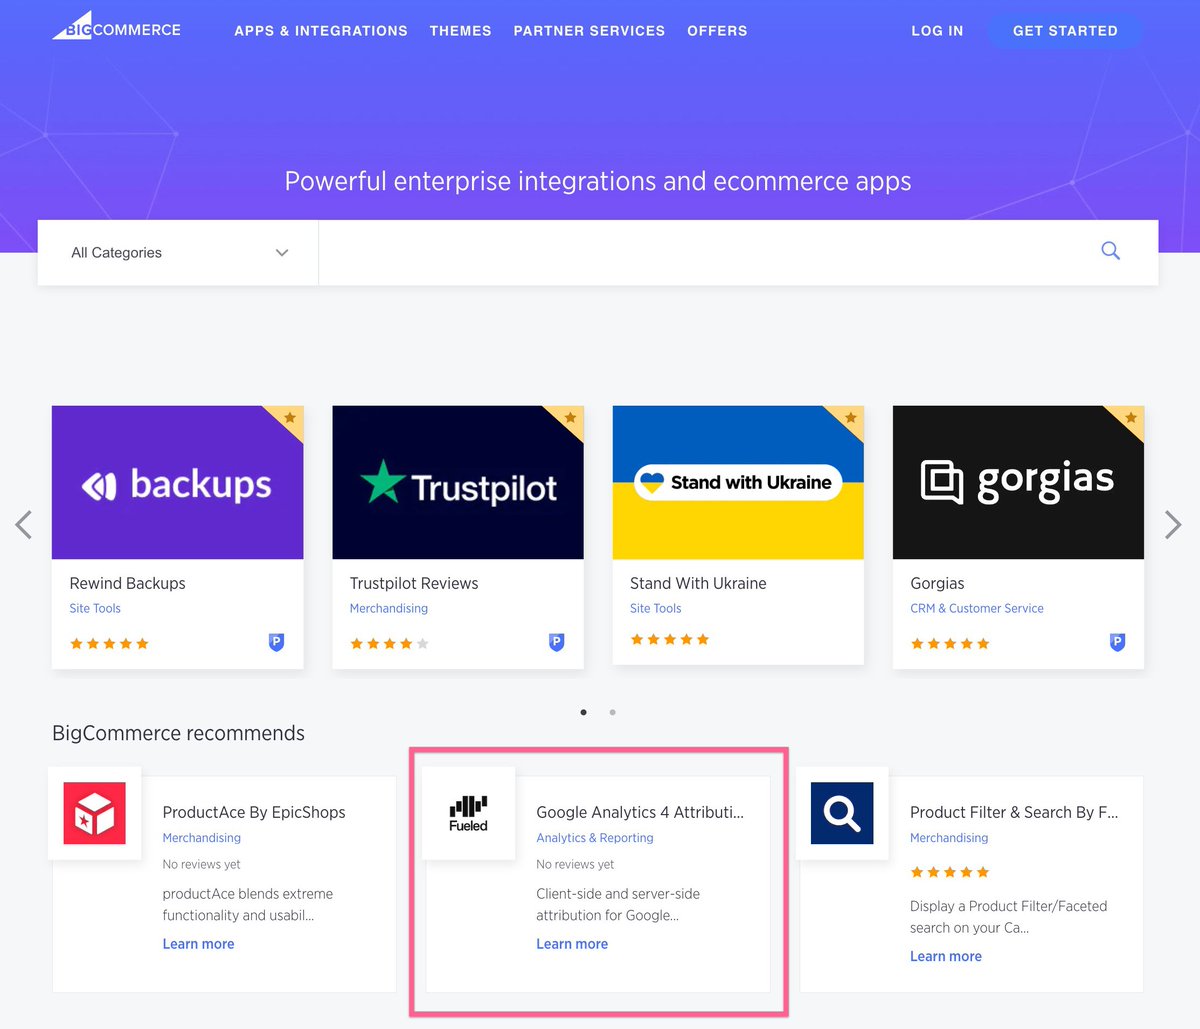Click the 'Powerful enterprise integrations' headline
Screen dimensions: 1200x1029
click(x=598, y=181)
